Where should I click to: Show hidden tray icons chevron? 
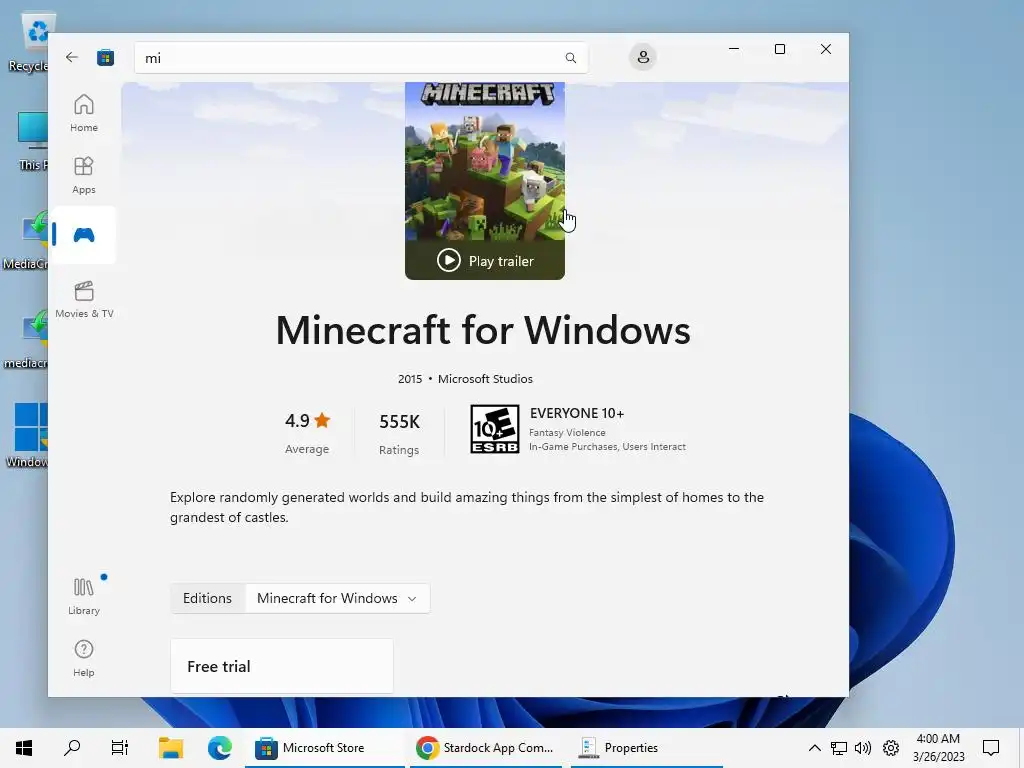tap(814, 748)
